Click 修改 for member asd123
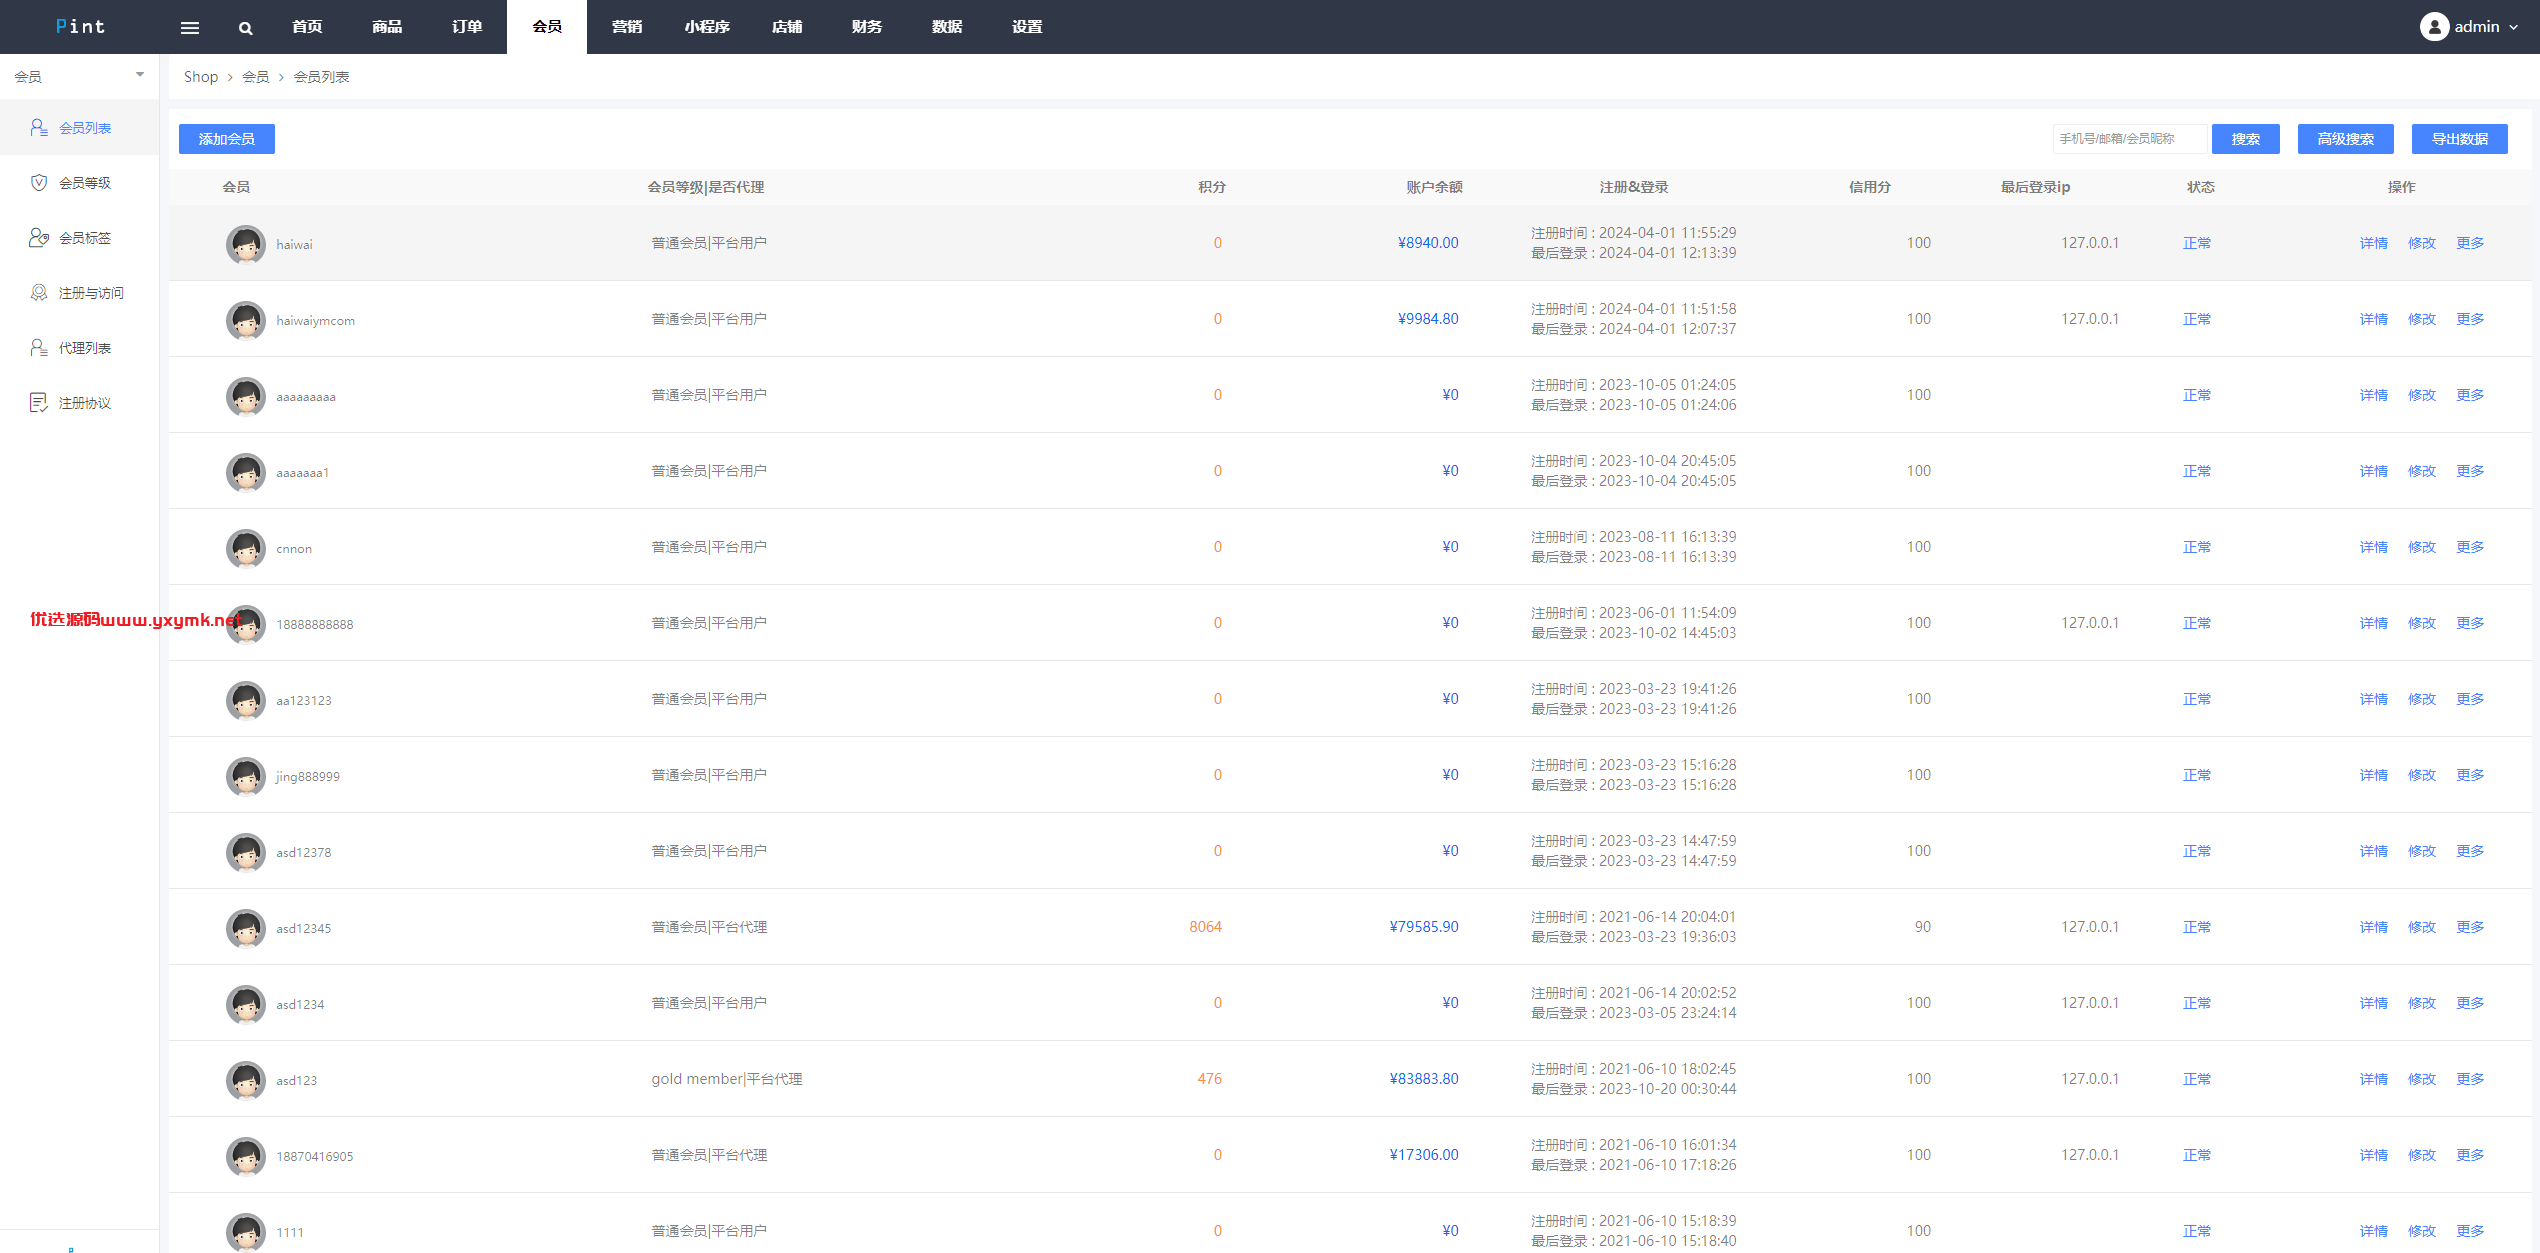The height and width of the screenshot is (1253, 2540). 2422,1079
